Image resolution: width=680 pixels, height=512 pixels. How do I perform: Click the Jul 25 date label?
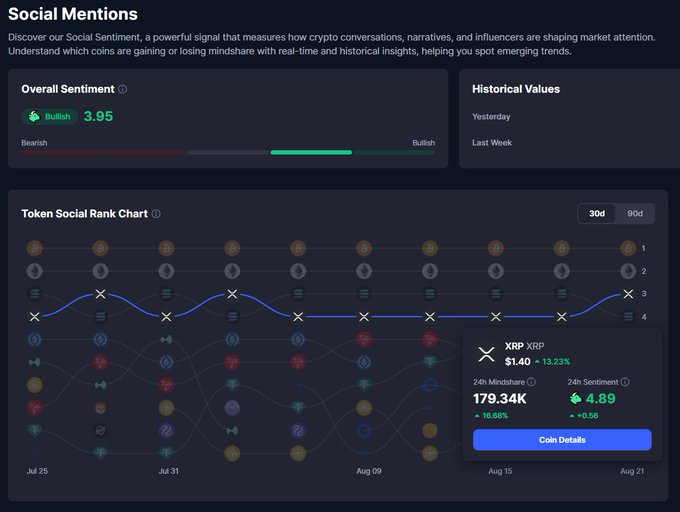37,471
